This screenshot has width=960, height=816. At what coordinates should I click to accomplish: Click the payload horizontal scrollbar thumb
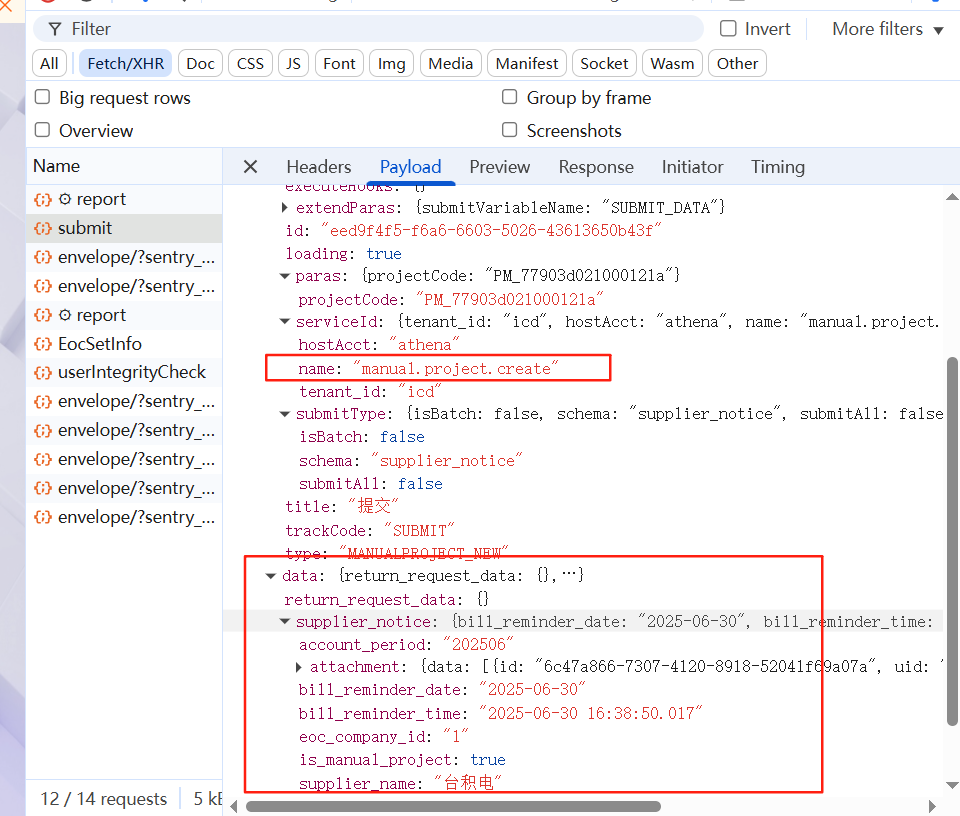click(453, 806)
